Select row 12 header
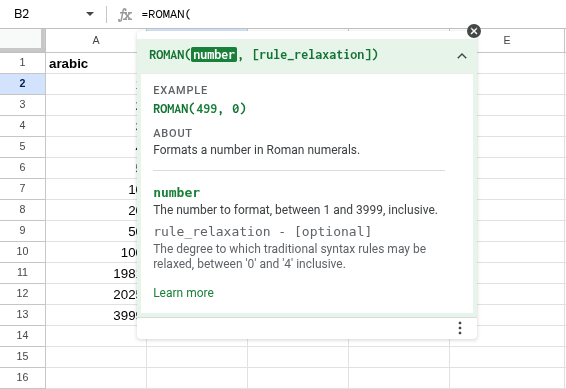566x389 pixels. pyautogui.click(x=22, y=293)
